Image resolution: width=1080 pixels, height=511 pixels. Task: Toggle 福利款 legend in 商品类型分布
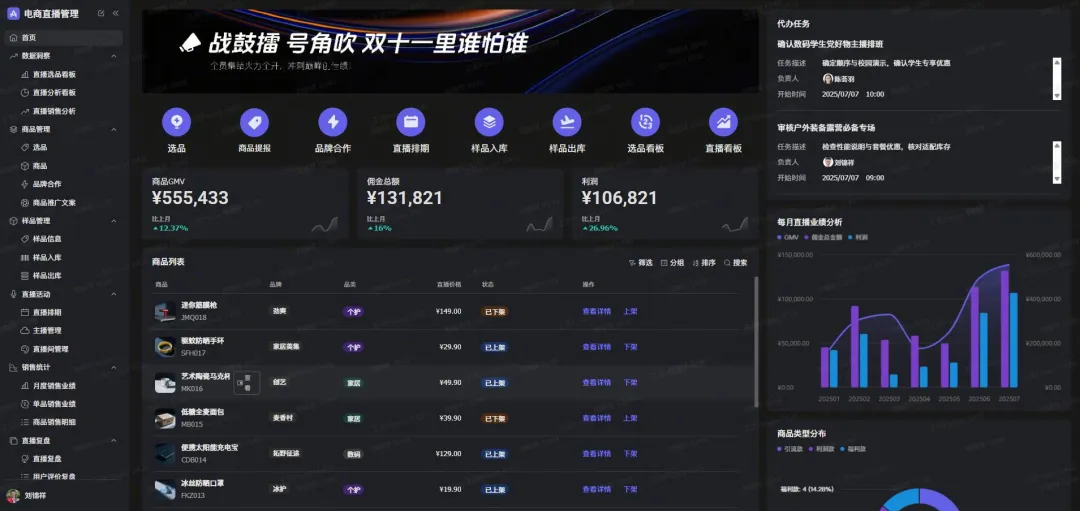point(853,449)
